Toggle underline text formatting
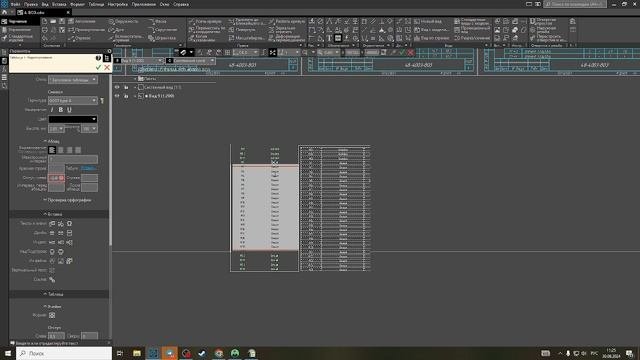Screen dimensions: 640x360 point(69,110)
